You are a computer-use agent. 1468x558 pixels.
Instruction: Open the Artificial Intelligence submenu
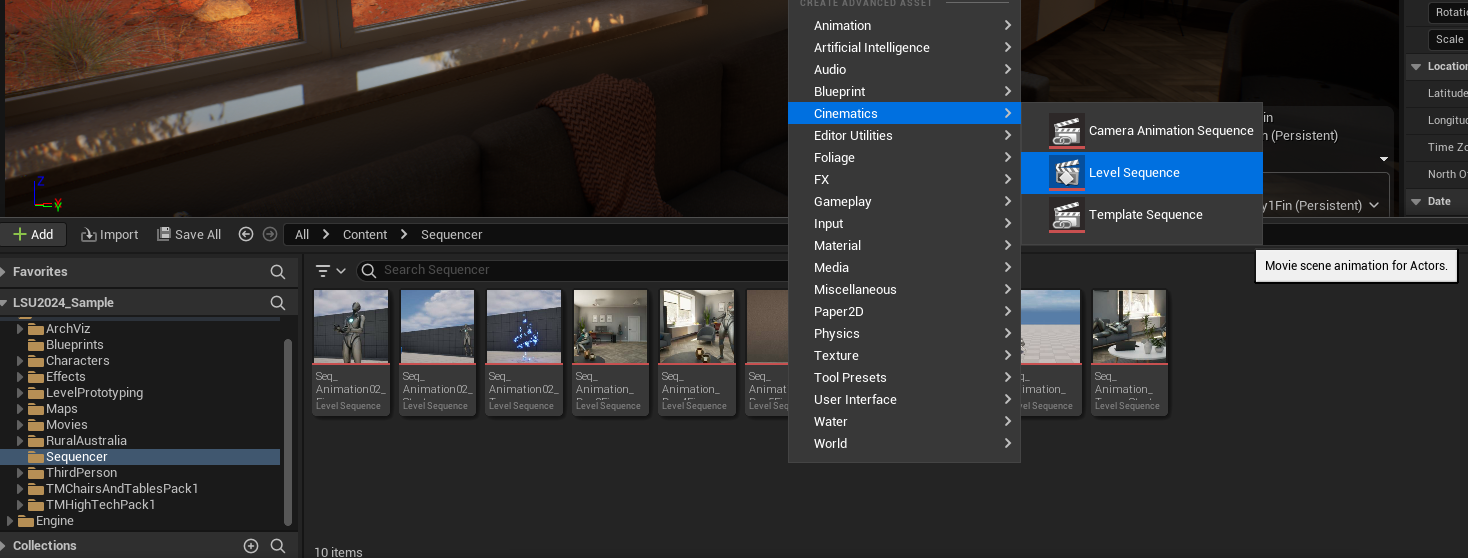(904, 48)
